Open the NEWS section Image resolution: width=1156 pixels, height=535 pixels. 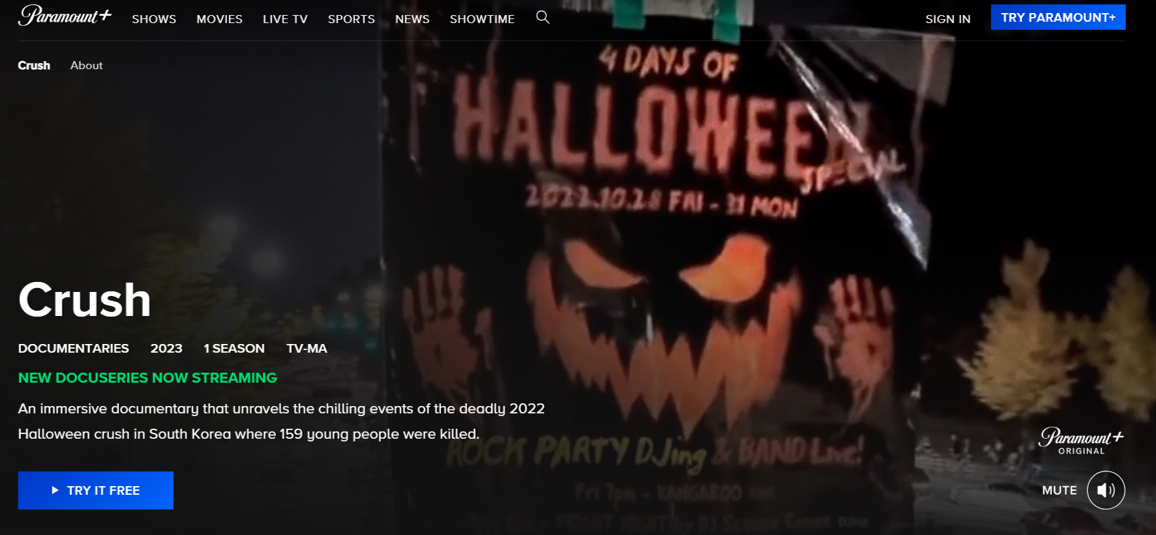click(x=412, y=19)
